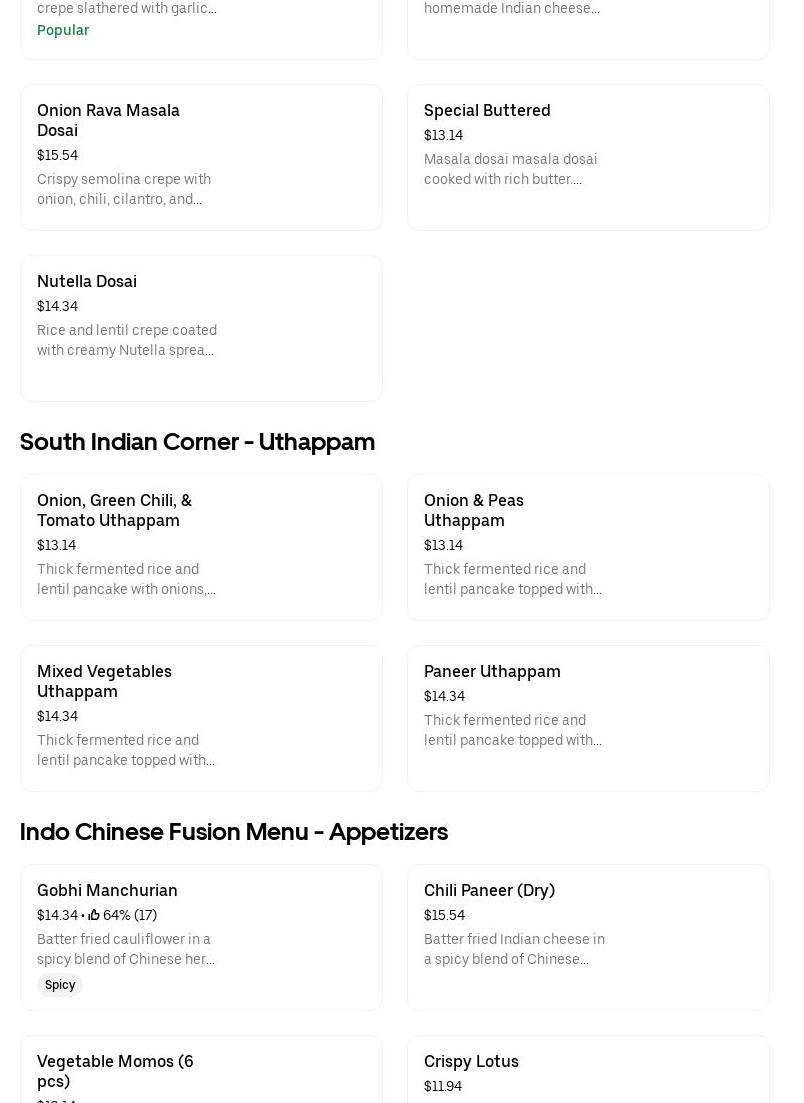Open the Onion Rava Masala Dosai item
The height and width of the screenshot is (1103, 804).
point(108,120)
